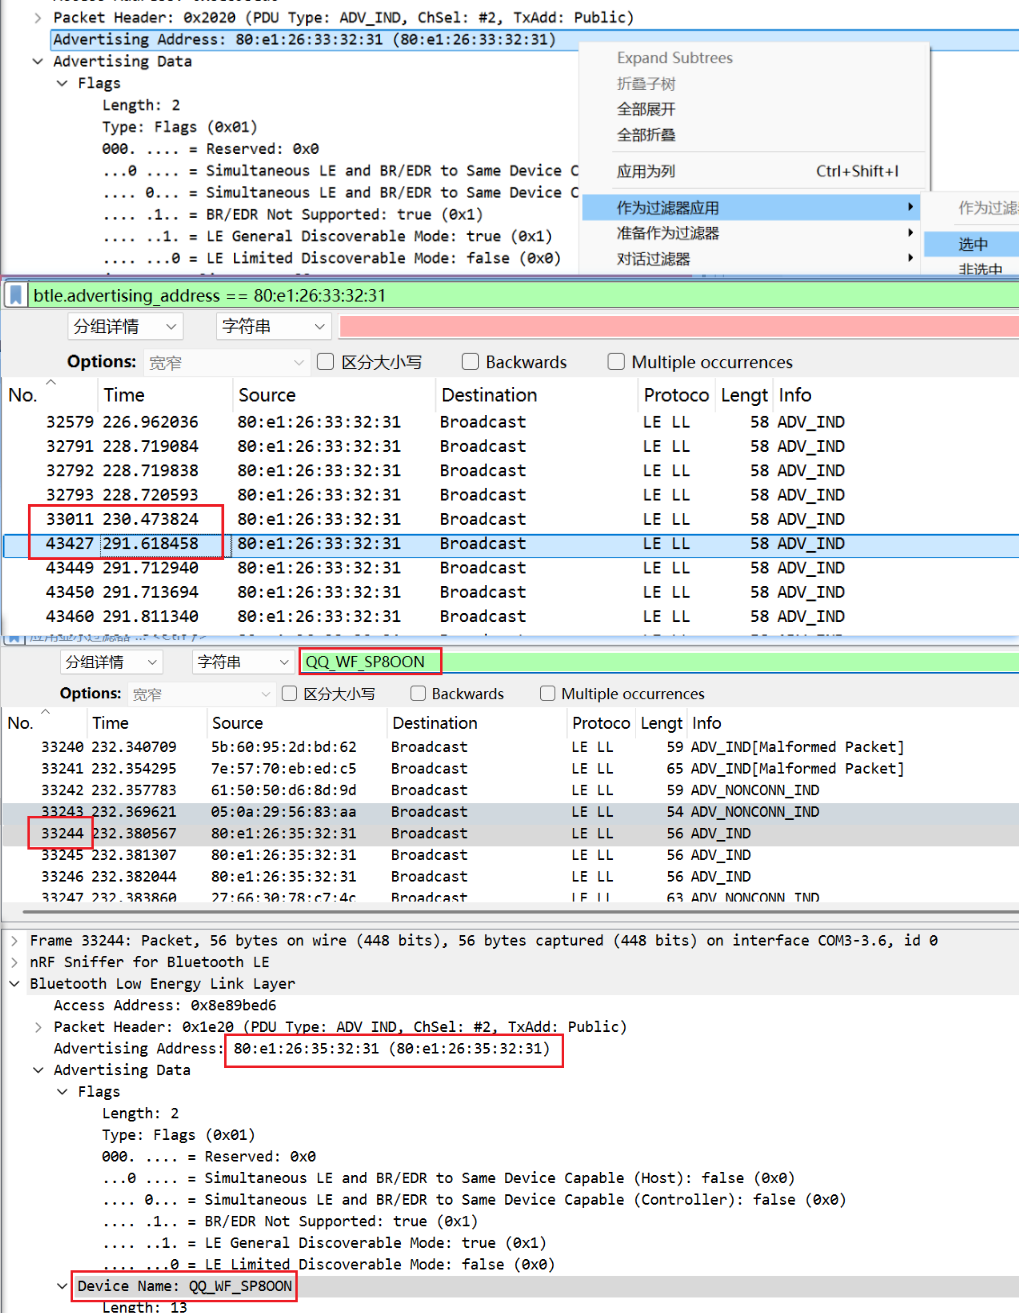Open the 字符串 dropdown next to QQ_WF_SP8OON field

(242, 662)
